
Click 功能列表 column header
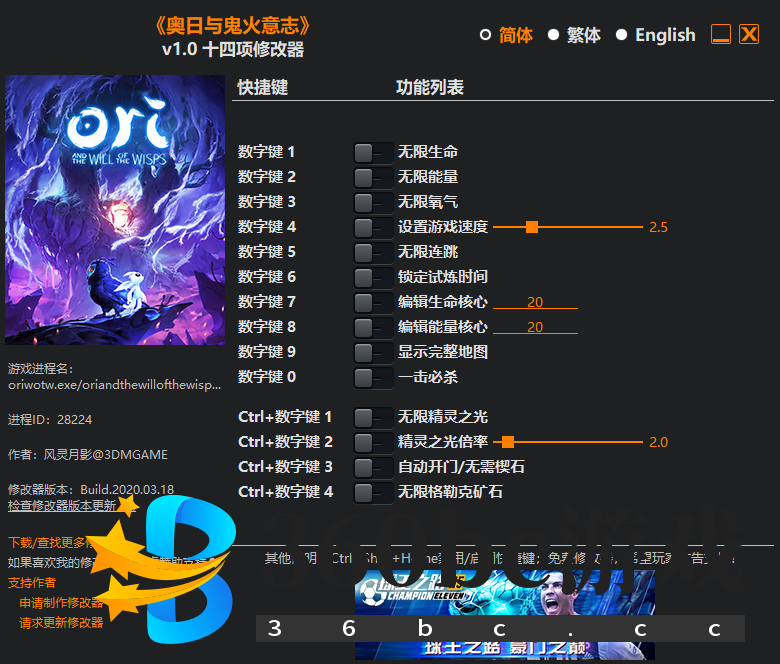[x=430, y=88]
